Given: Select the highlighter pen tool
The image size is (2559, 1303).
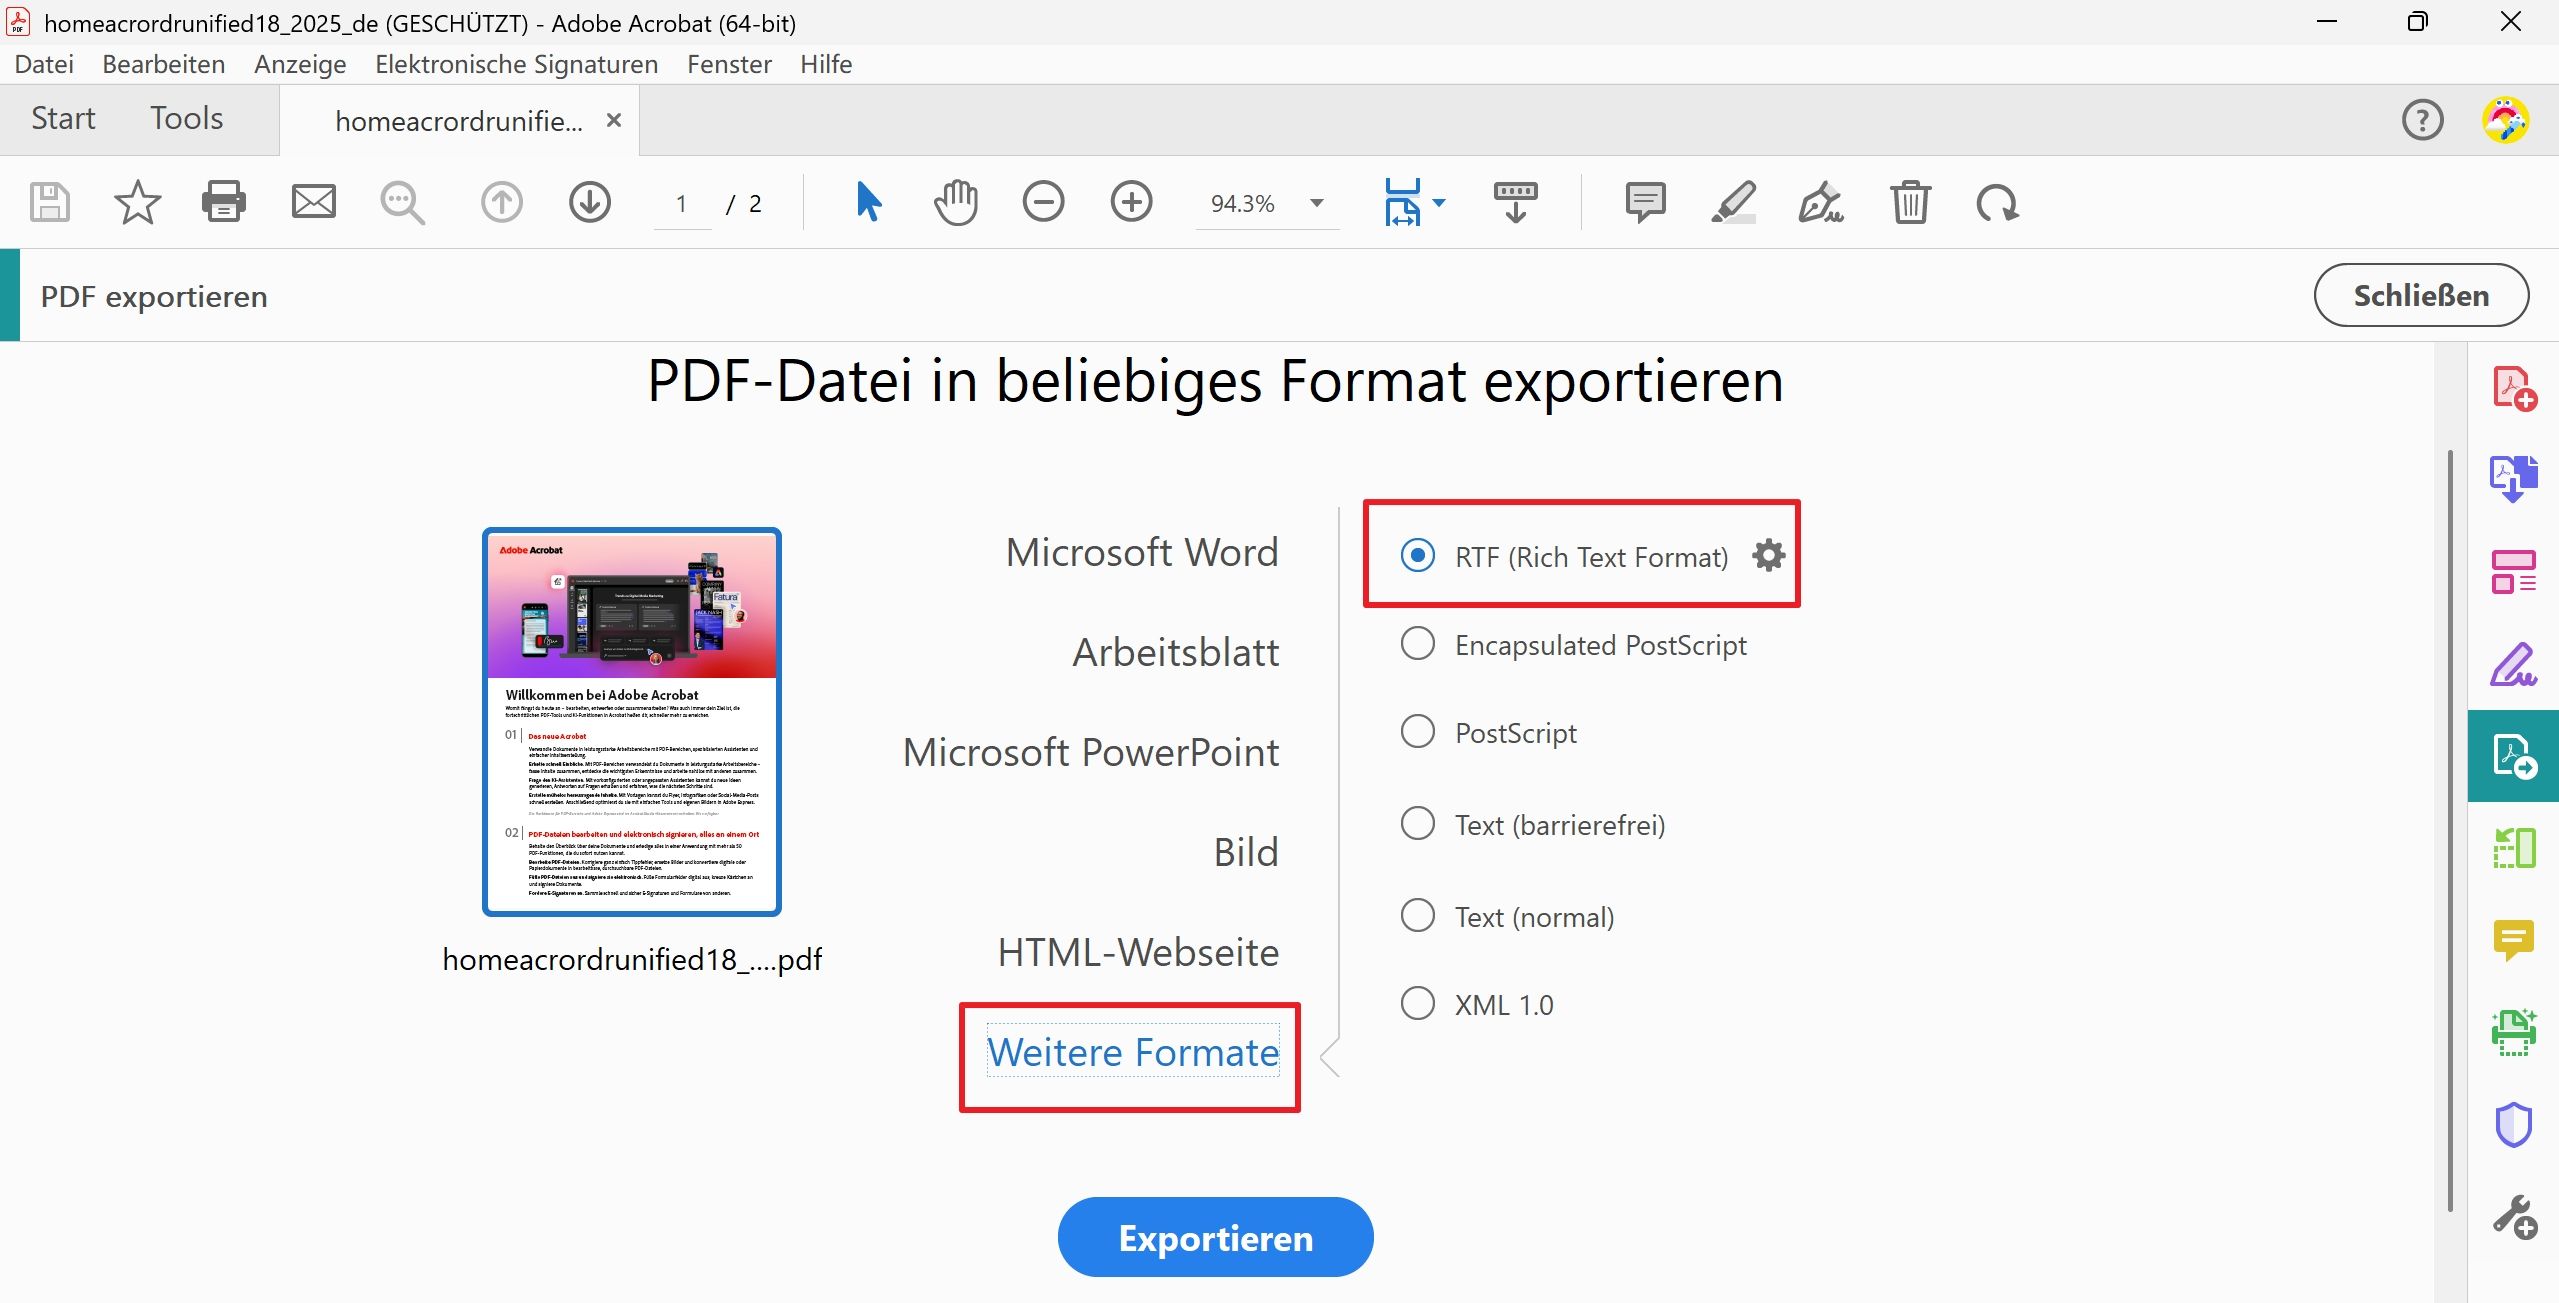Looking at the screenshot, I should tap(1733, 203).
